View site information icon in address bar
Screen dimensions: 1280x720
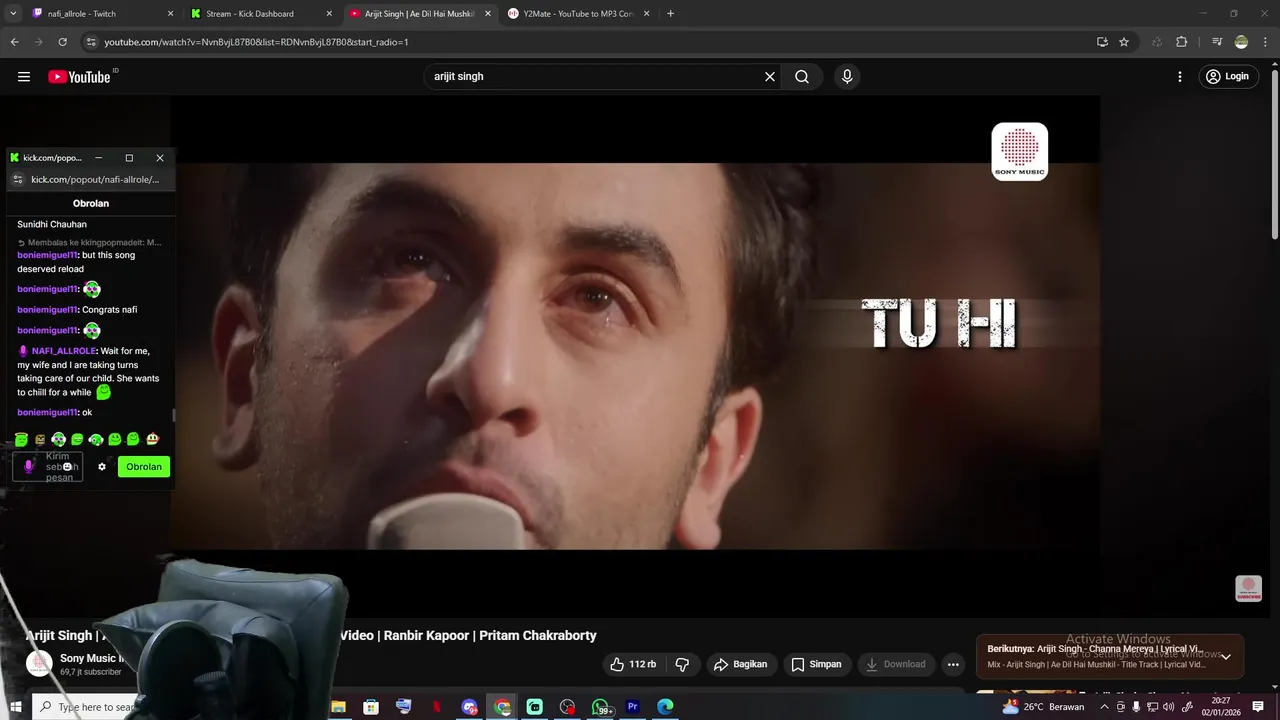(x=91, y=42)
